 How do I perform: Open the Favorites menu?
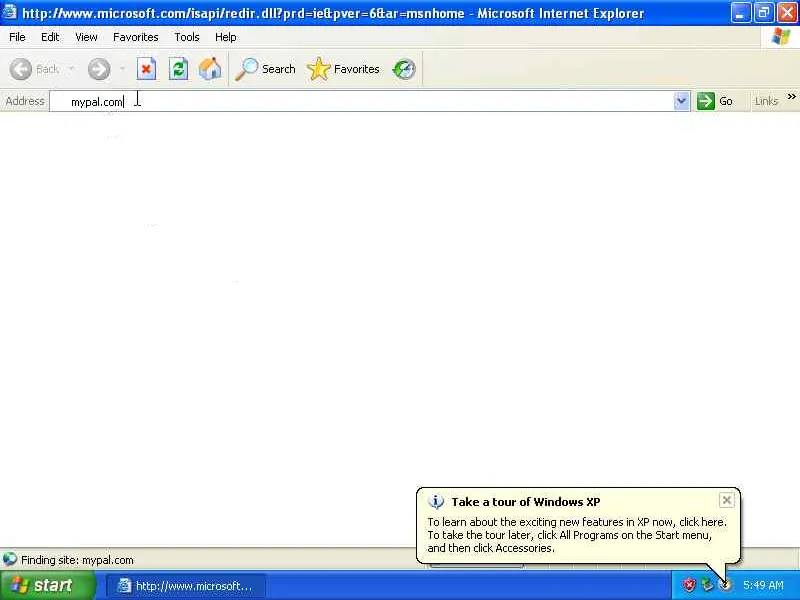136,37
